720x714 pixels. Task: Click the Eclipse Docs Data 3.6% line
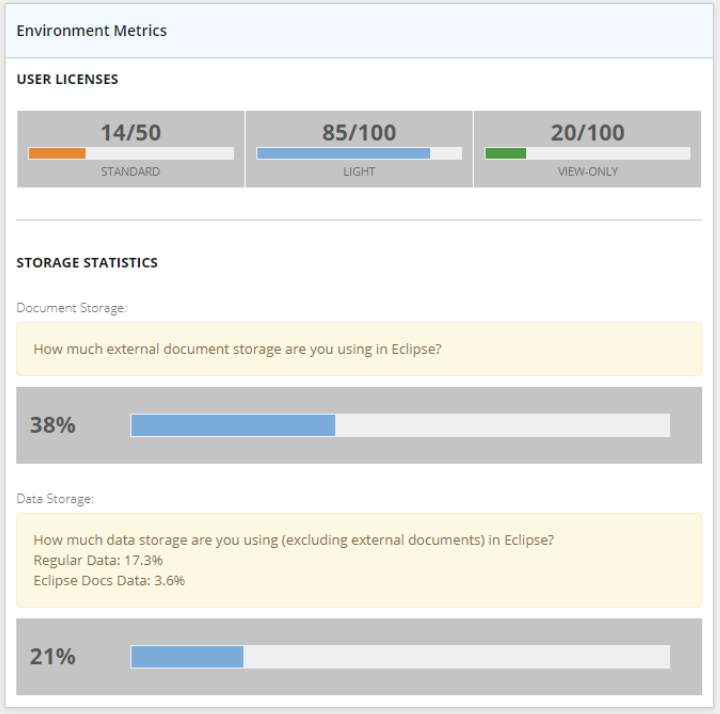click(x=109, y=580)
